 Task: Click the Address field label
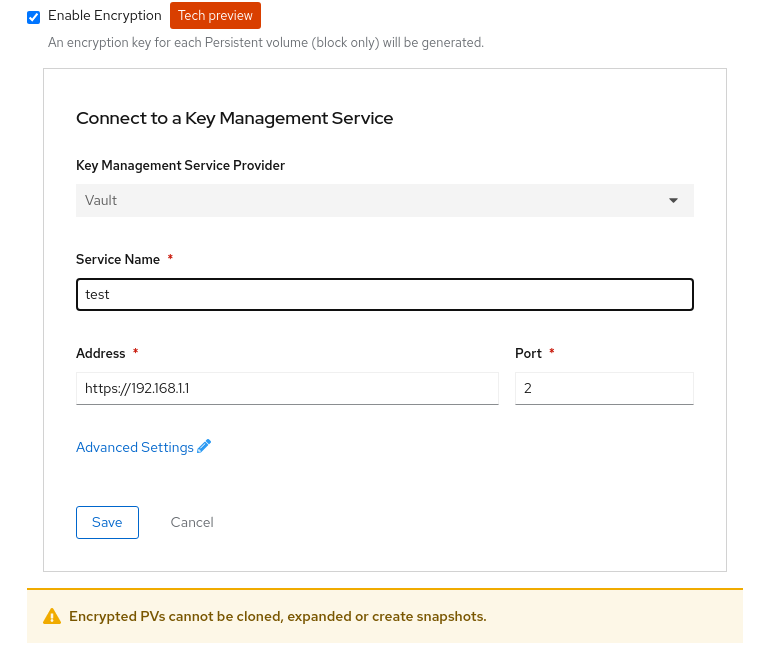[x=101, y=353]
